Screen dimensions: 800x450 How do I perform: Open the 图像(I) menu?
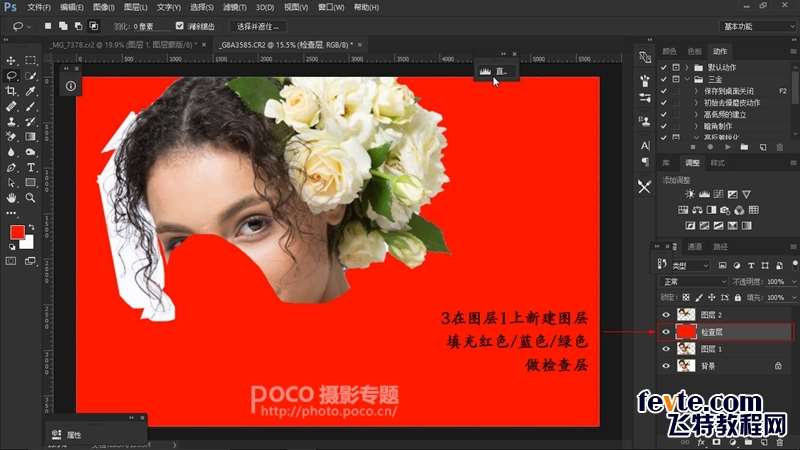[x=104, y=8]
